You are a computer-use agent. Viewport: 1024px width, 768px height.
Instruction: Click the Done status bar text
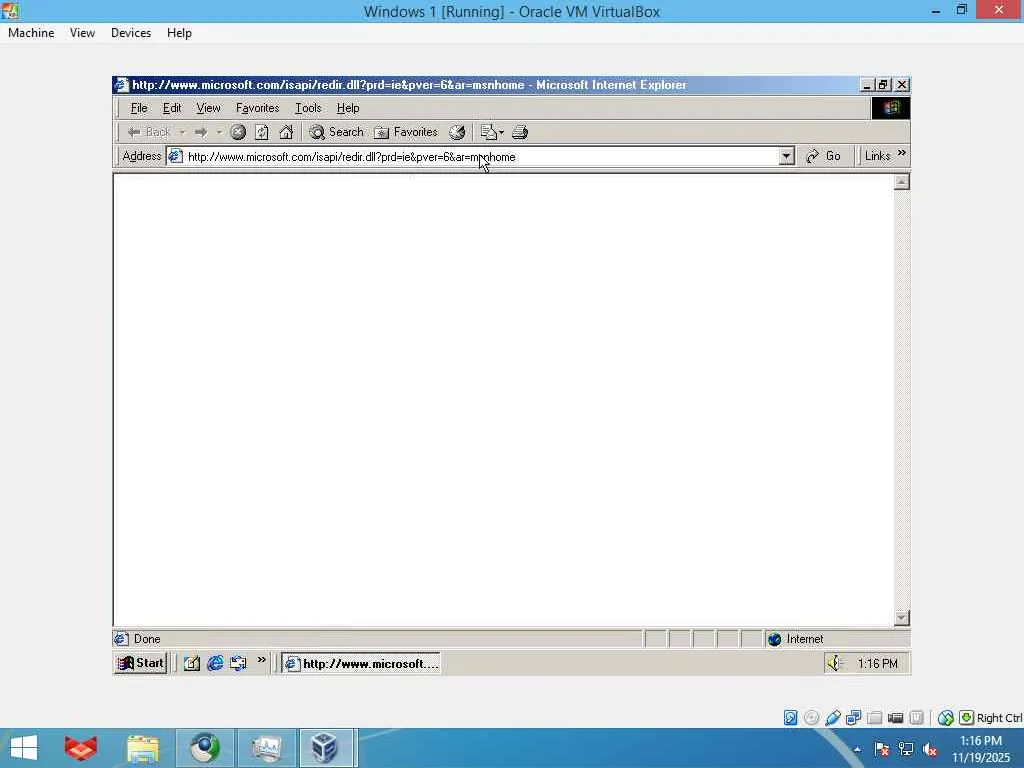(147, 639)
